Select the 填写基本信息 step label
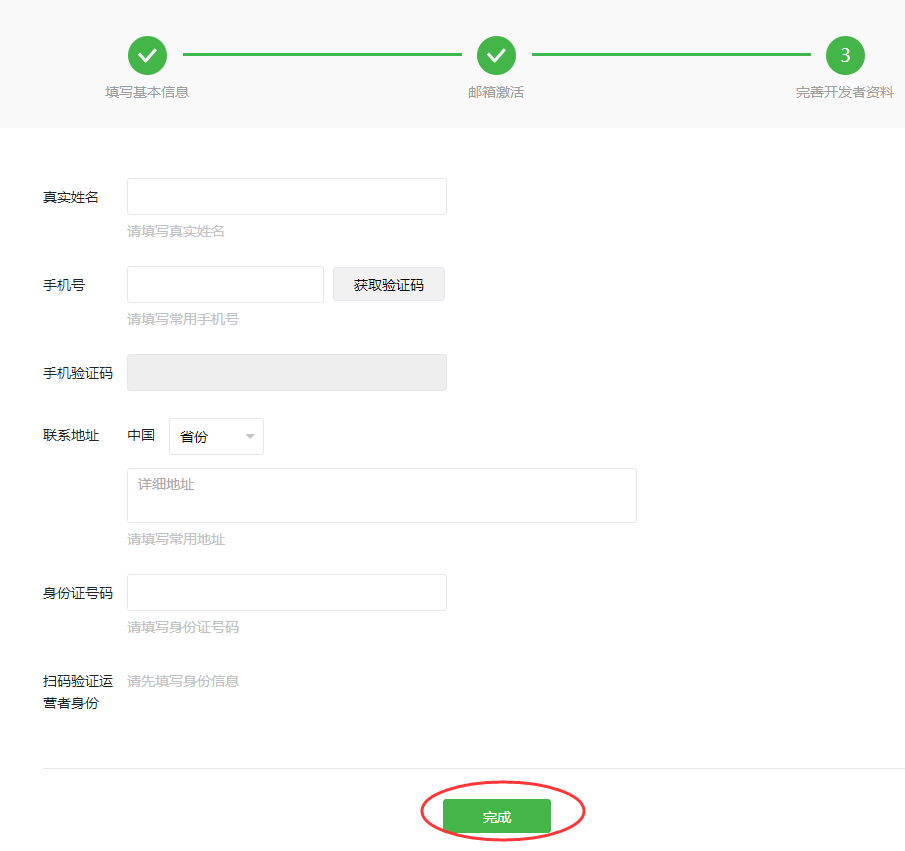This screenshot has height=851, width=905. pos(147,92)
